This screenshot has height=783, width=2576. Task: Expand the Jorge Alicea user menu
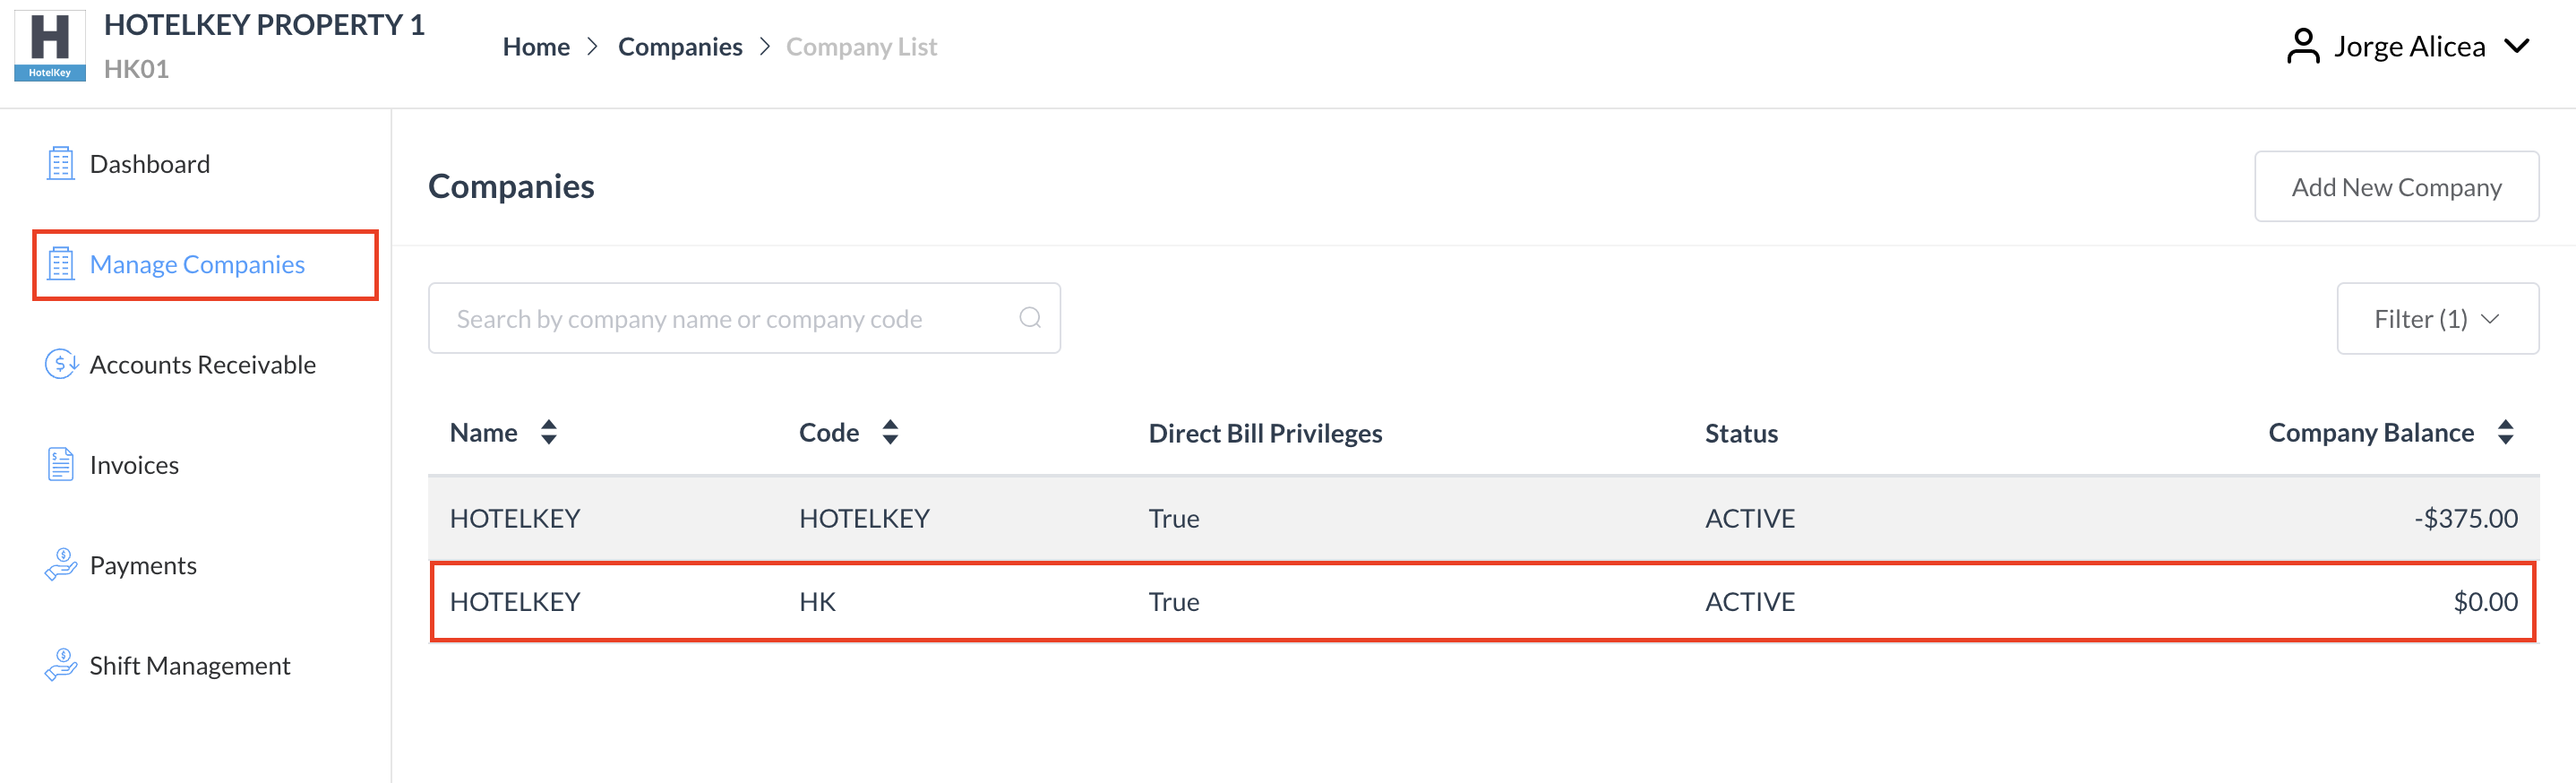2517,46
